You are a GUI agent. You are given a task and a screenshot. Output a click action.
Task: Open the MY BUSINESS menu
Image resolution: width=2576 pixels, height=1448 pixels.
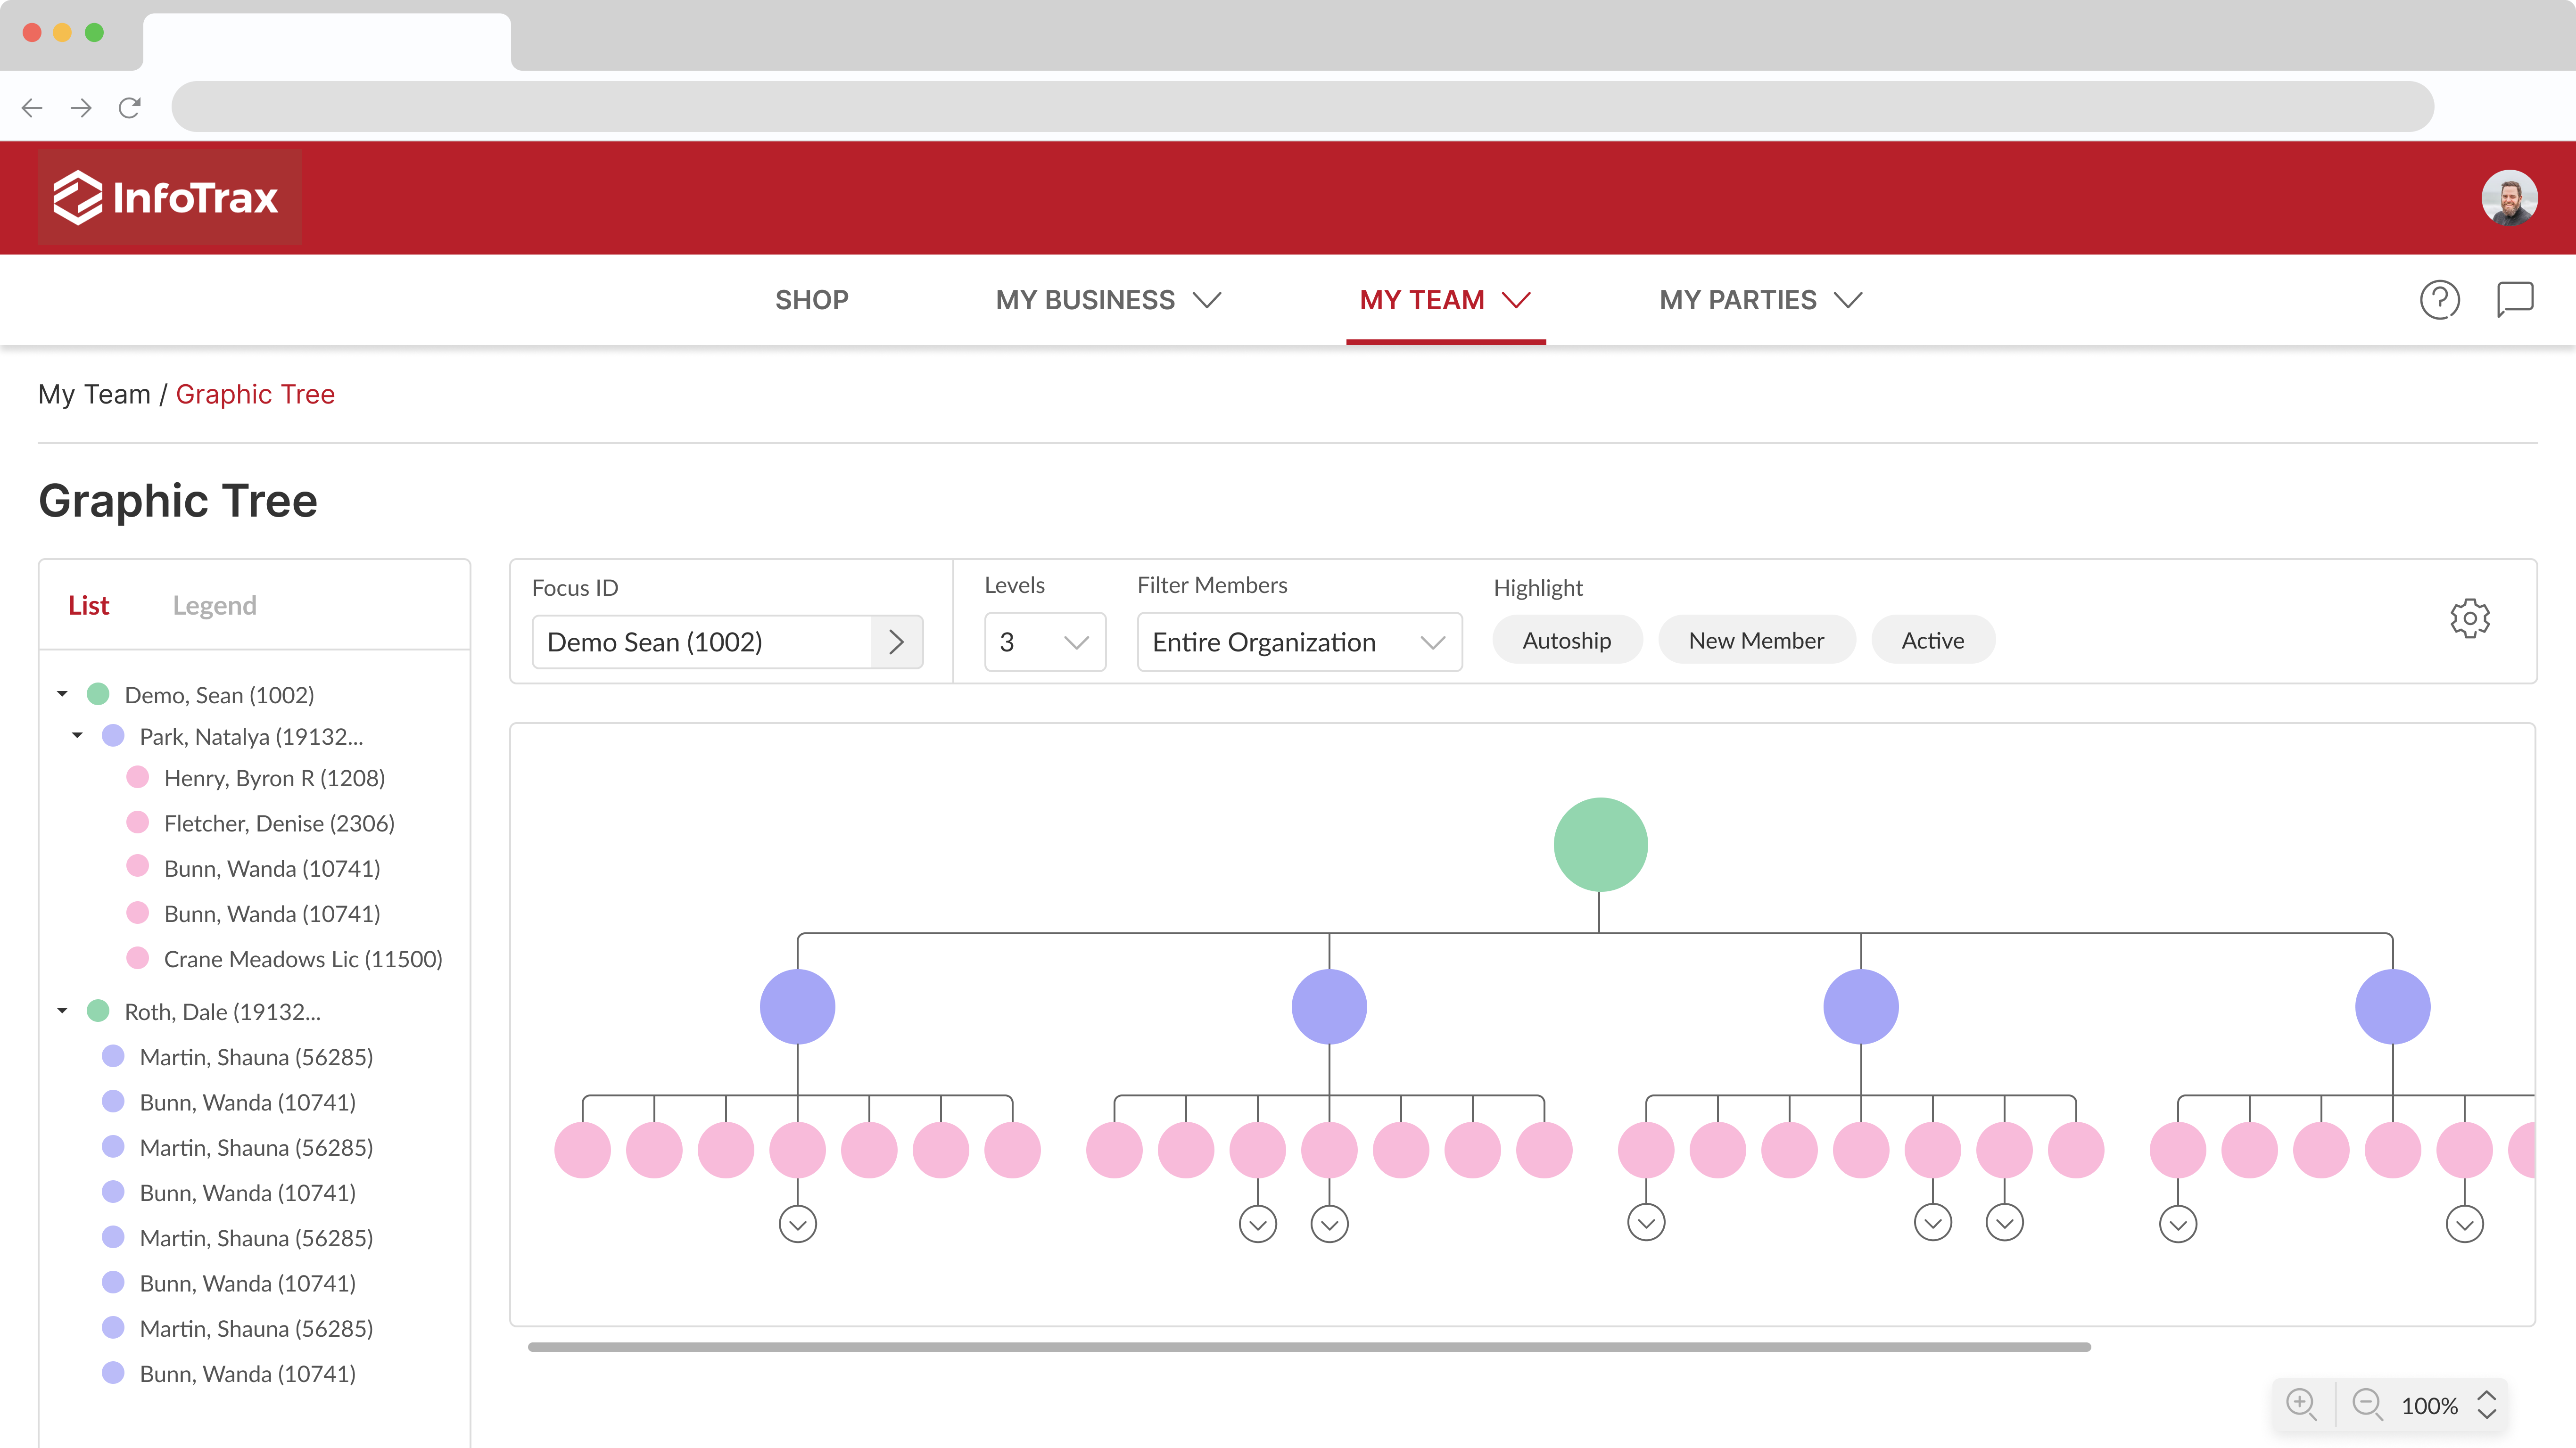[1107, 299]
